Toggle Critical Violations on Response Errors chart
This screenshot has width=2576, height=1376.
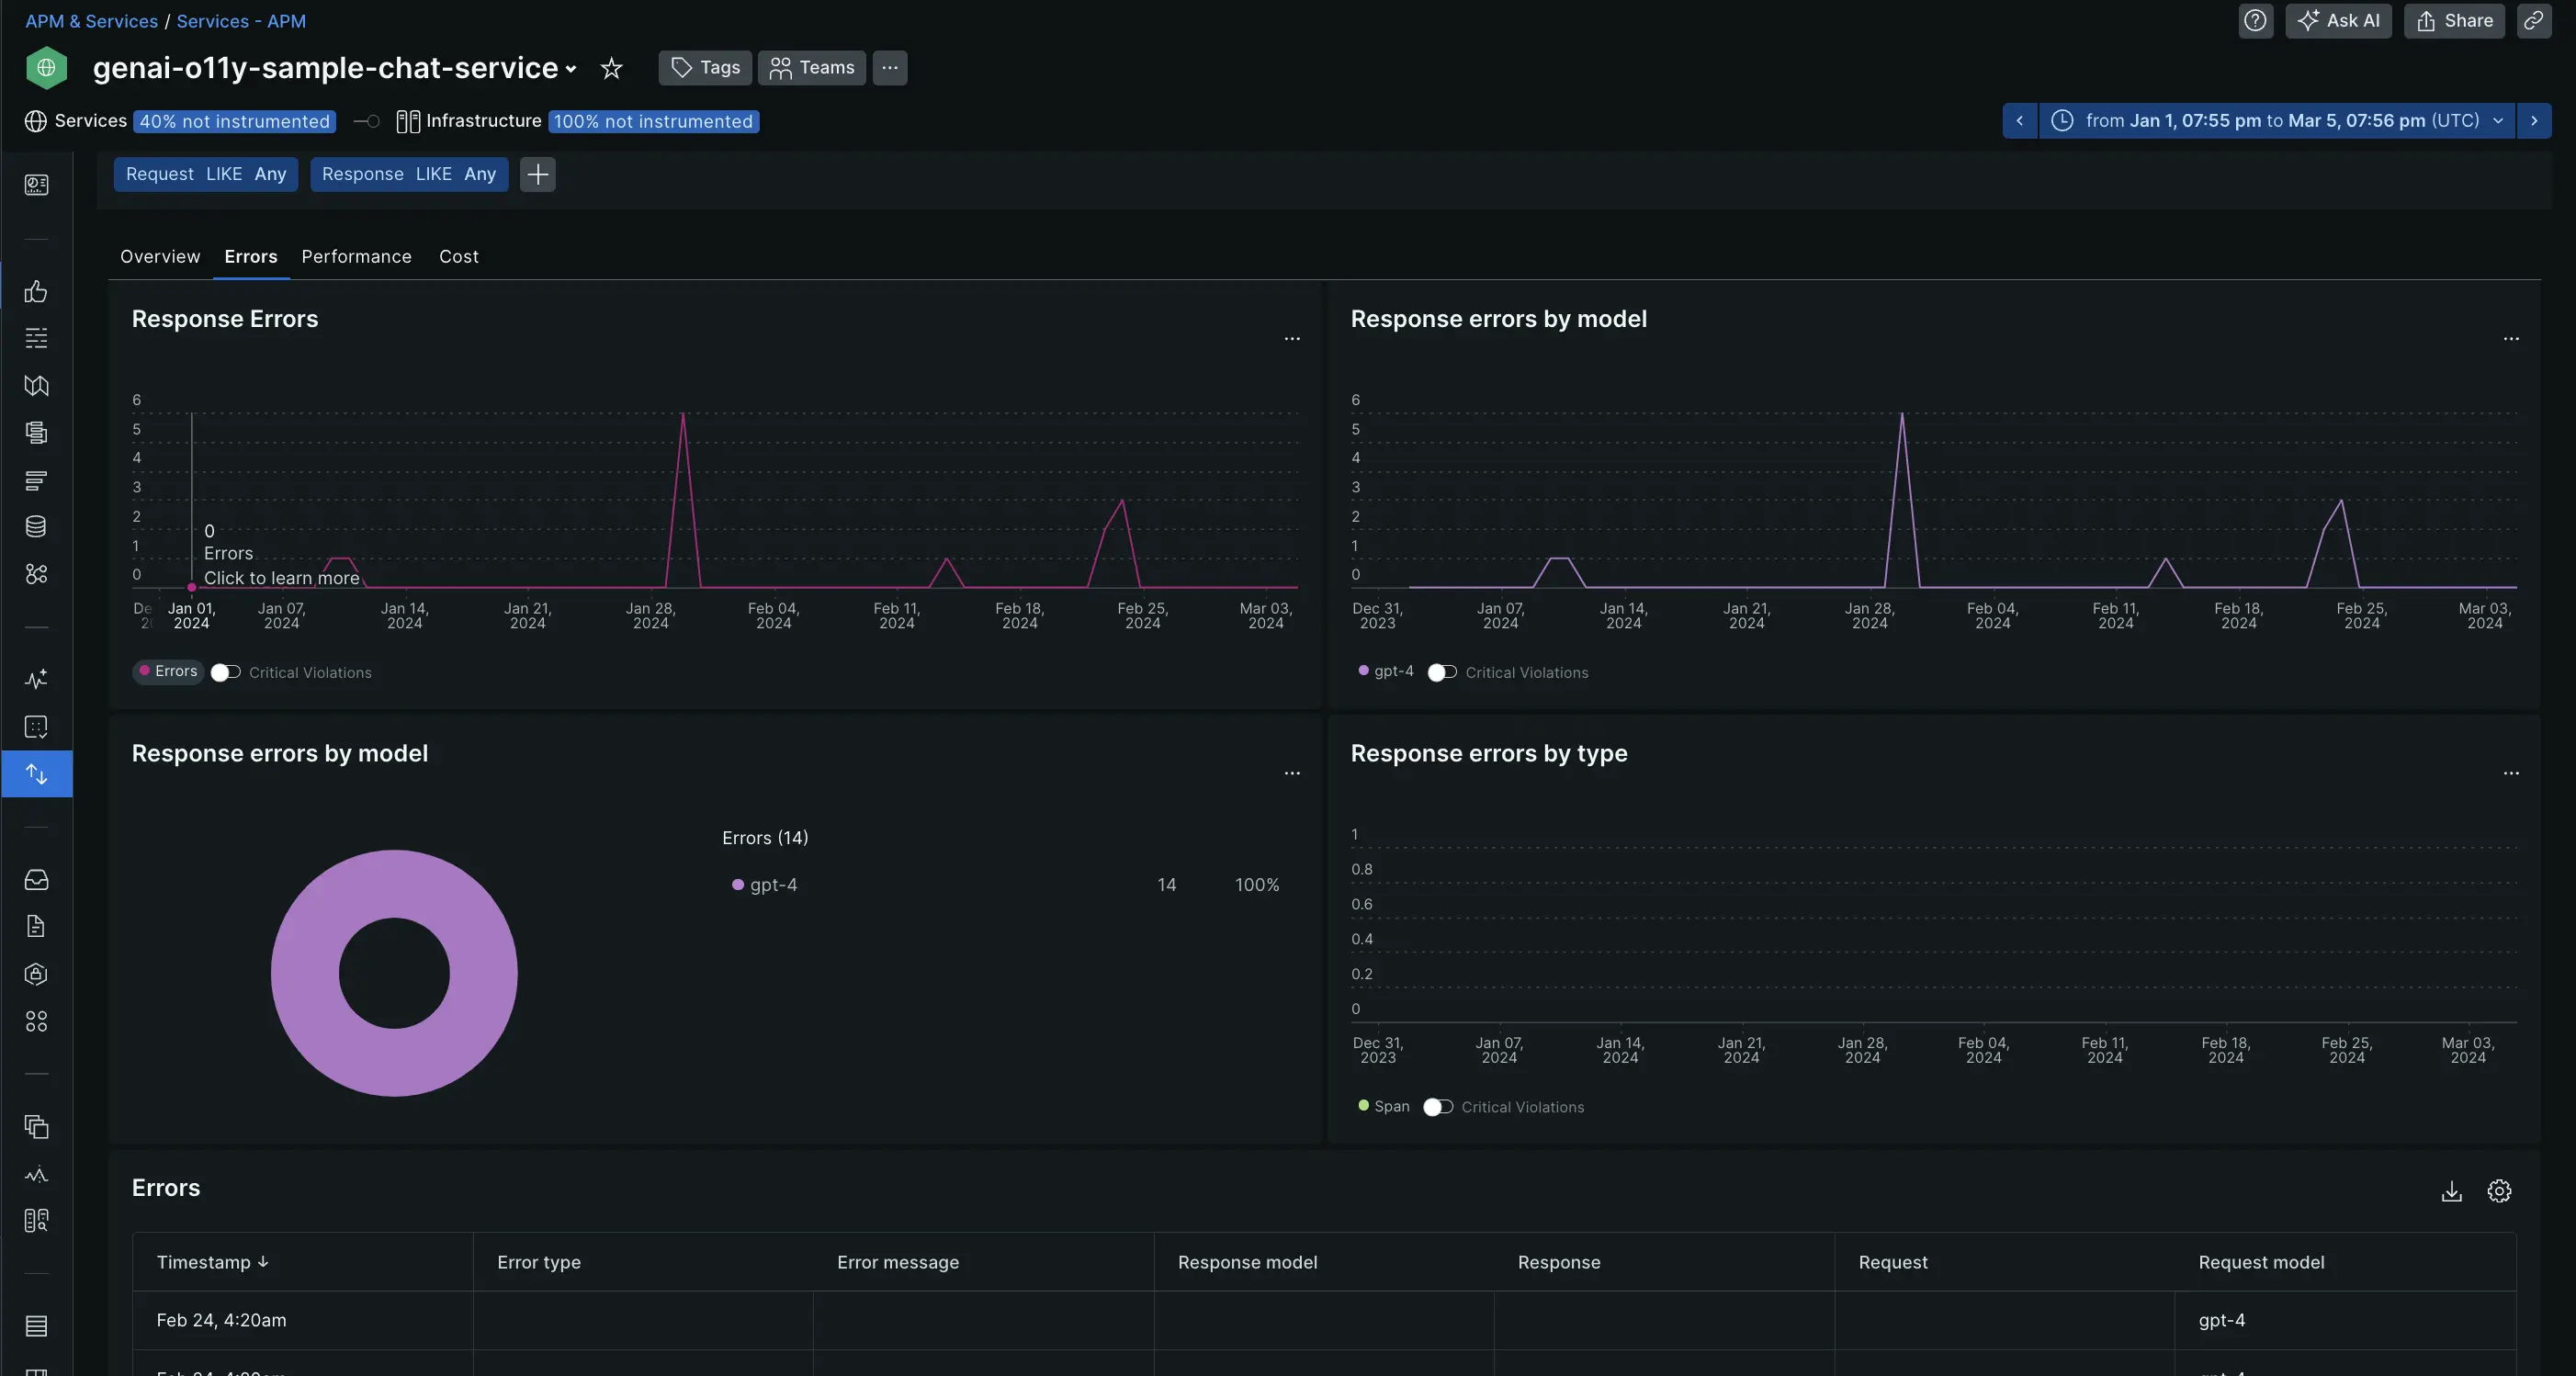click(226, 672)
